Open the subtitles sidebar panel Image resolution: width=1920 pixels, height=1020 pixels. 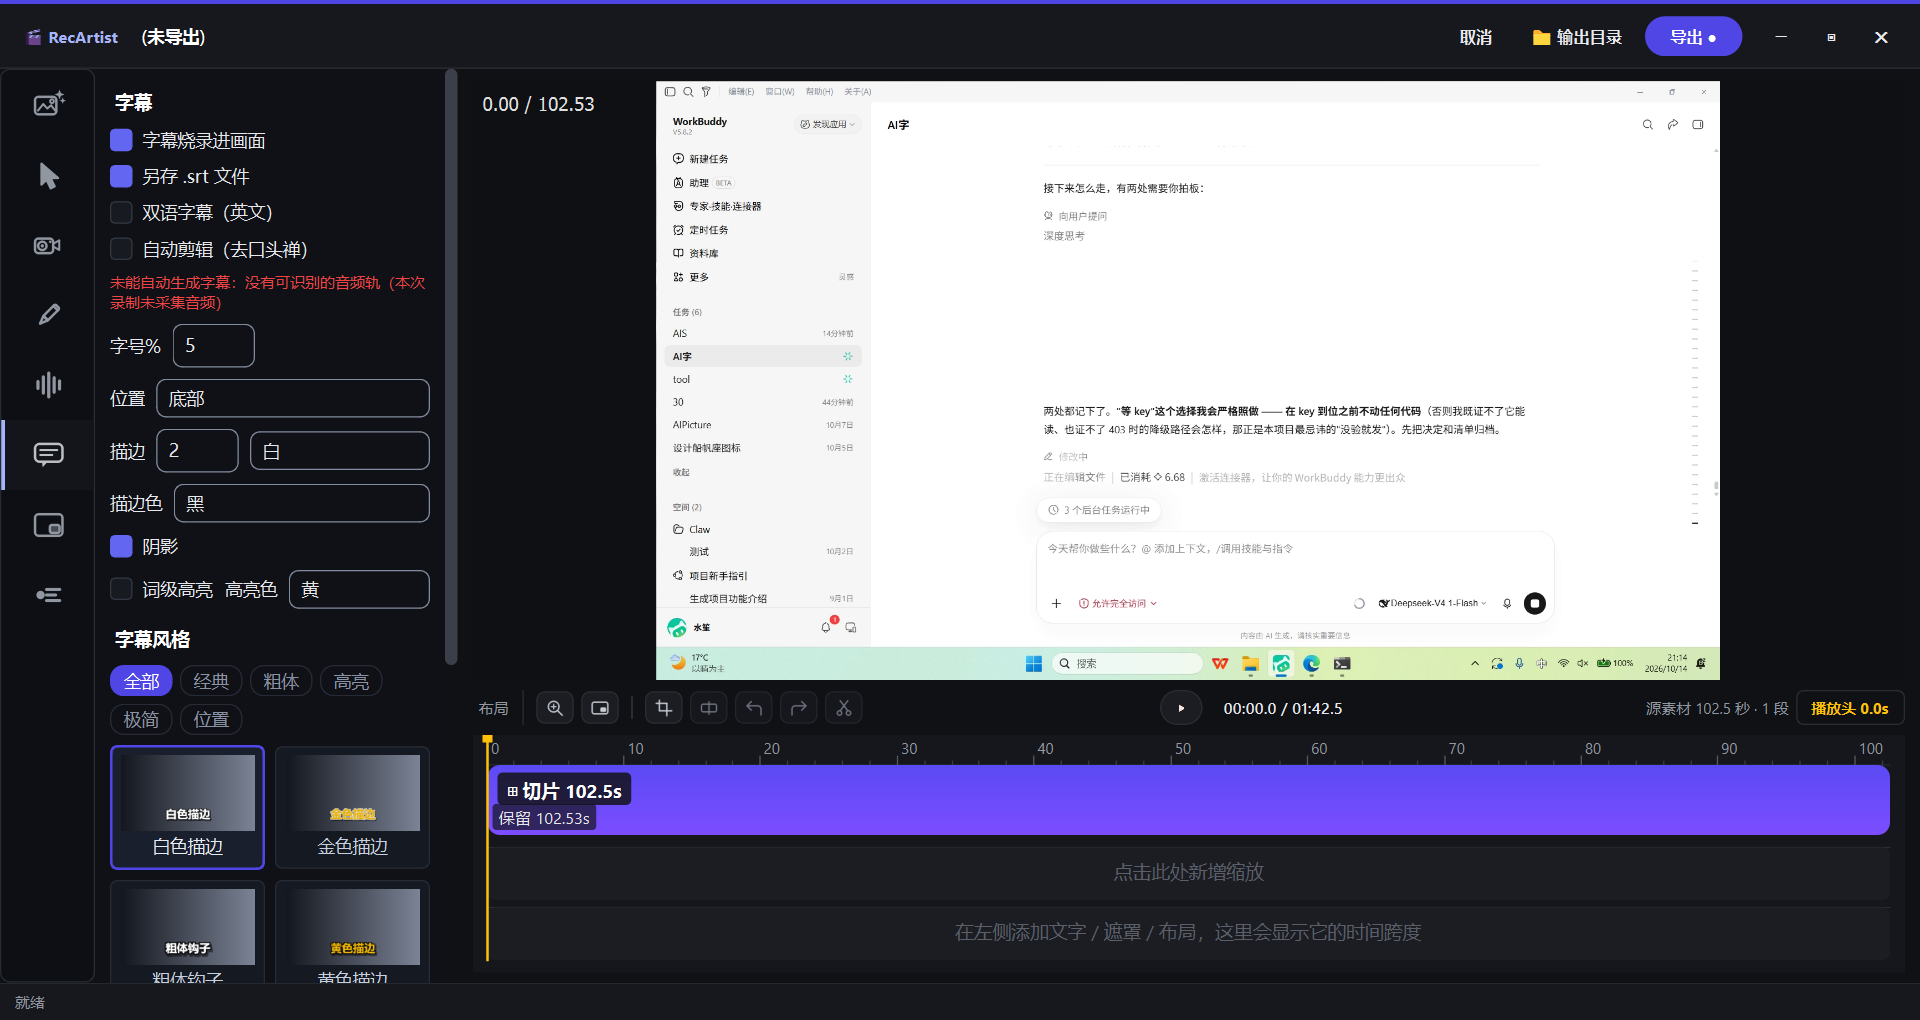48,454
